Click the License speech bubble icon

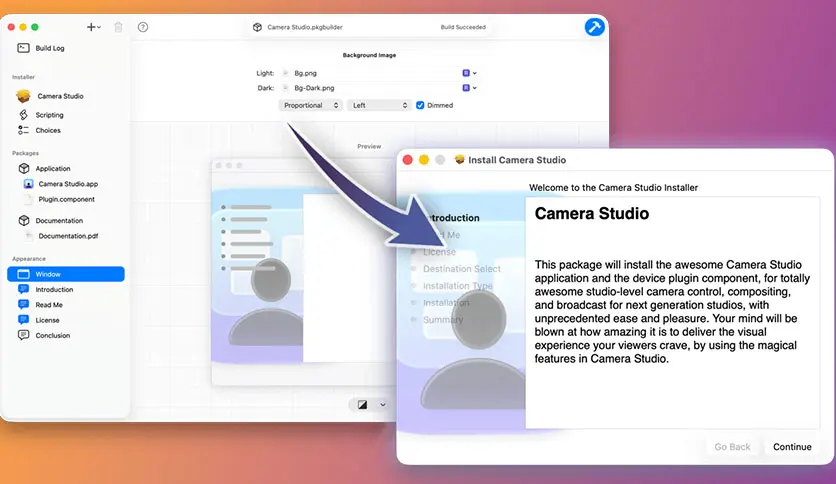[x=23, y=320]
